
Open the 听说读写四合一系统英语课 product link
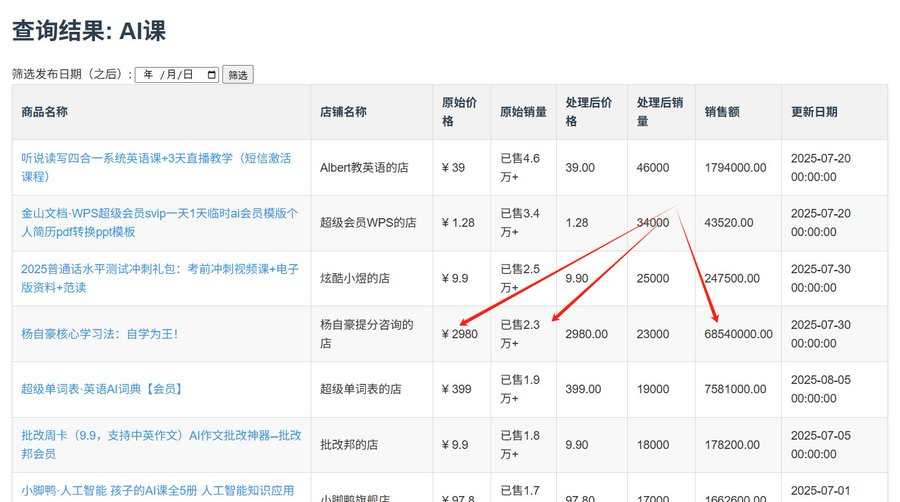coord(156,167)
